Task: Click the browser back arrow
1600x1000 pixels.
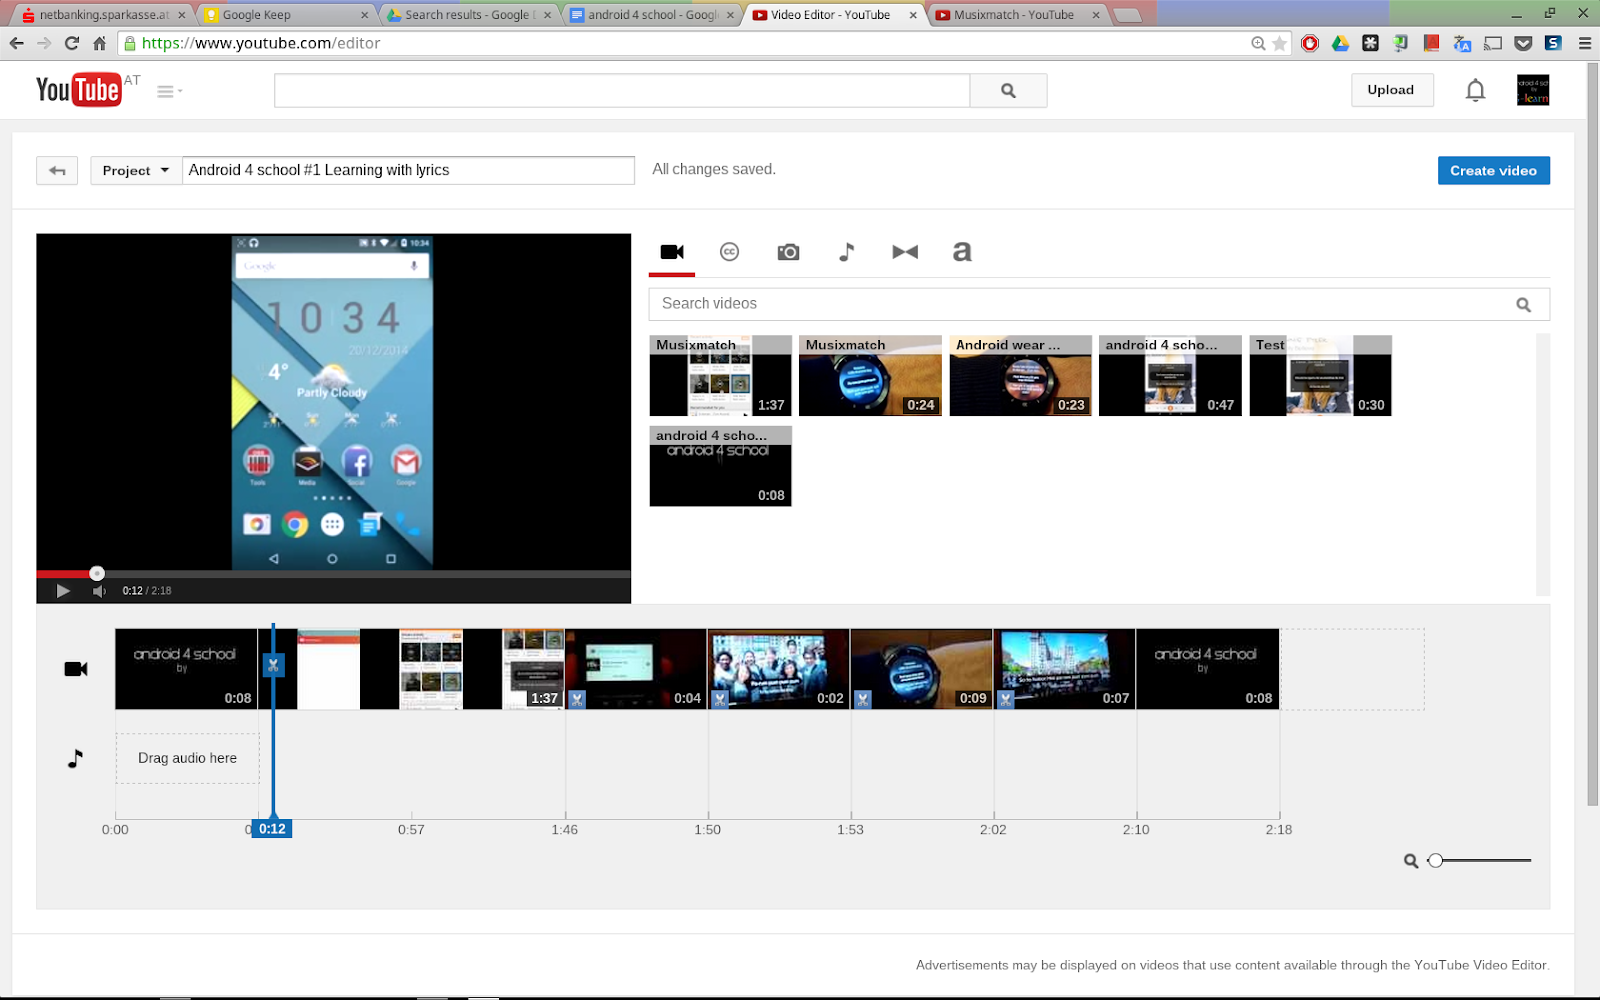Action: [16, 43]
